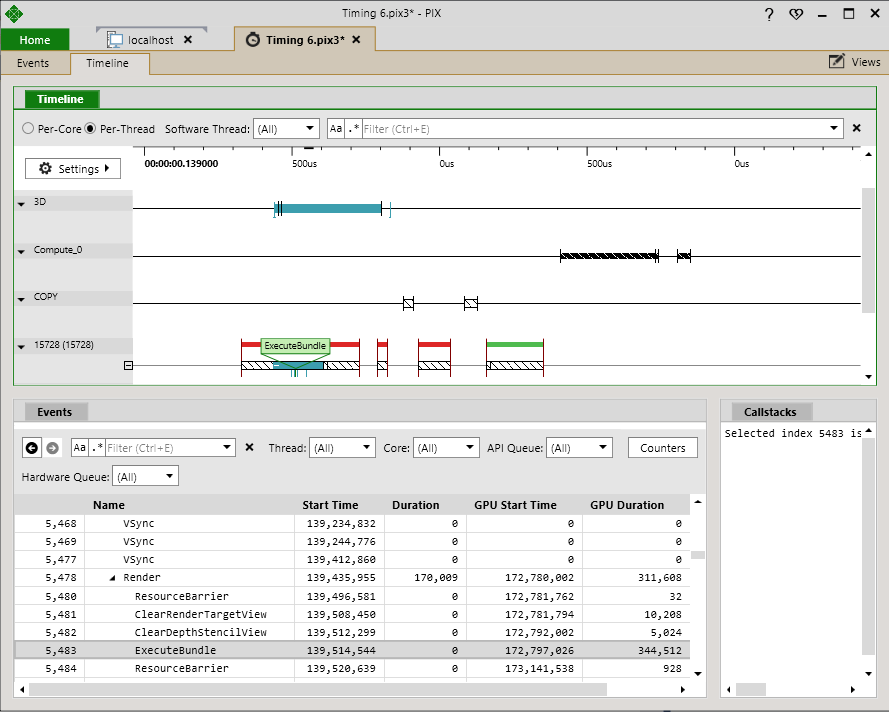
Task: Clear the timeline filter with X
Action: (856, 129)
